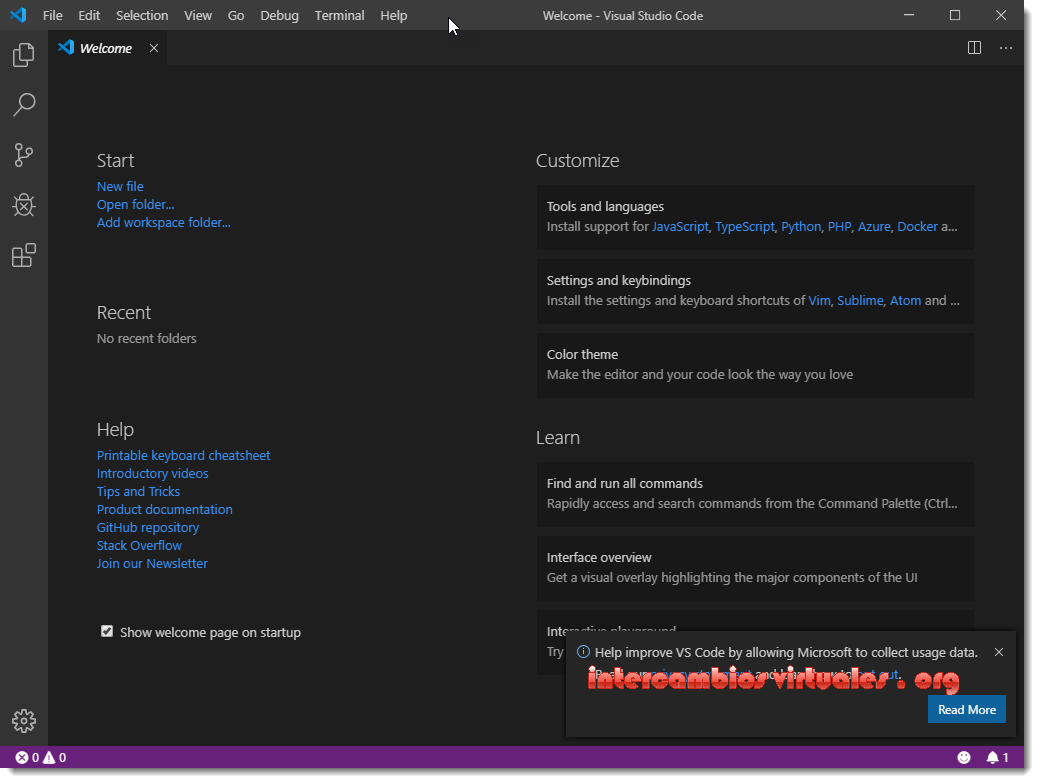Open the Extensions view in activity bar
This screenshot has width=1039, height=783.
[x=24, y=256]
